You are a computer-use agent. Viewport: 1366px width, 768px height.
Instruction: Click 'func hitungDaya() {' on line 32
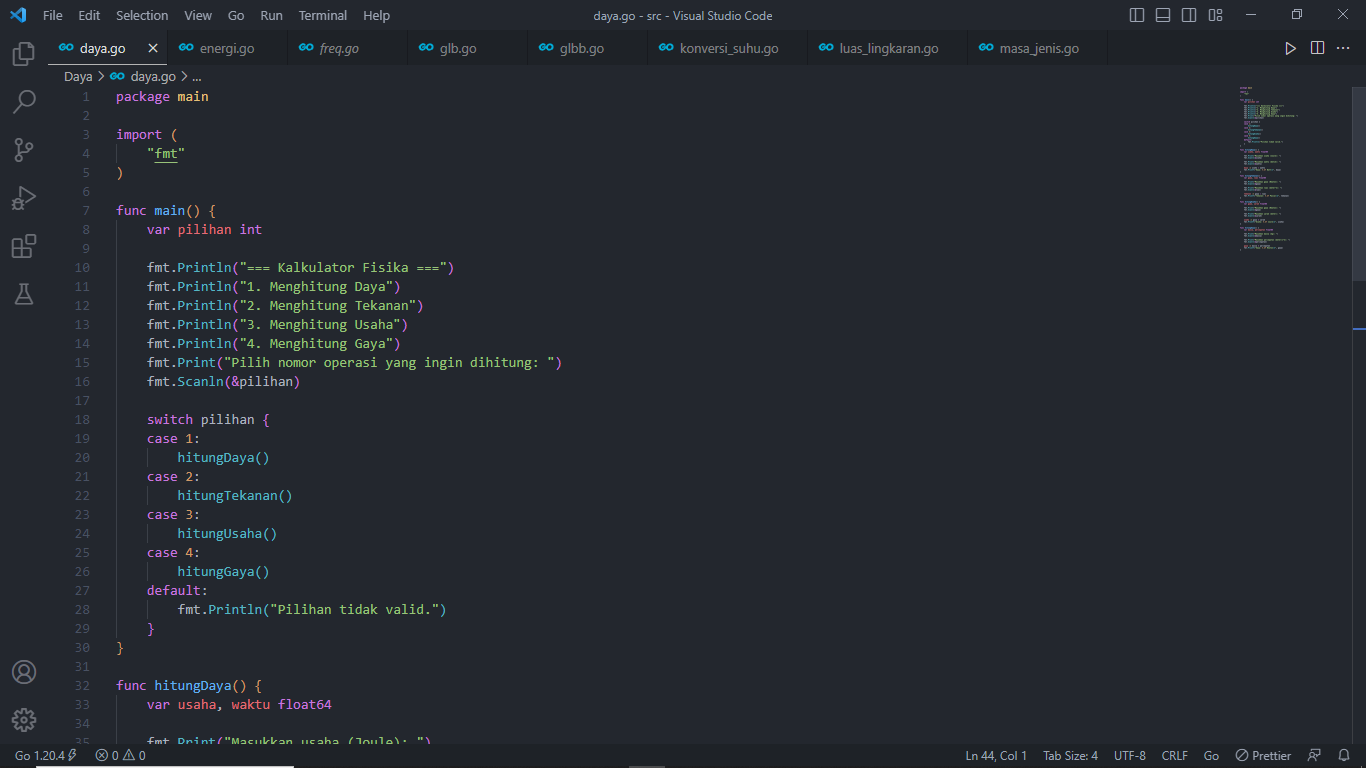click(189, 686)
